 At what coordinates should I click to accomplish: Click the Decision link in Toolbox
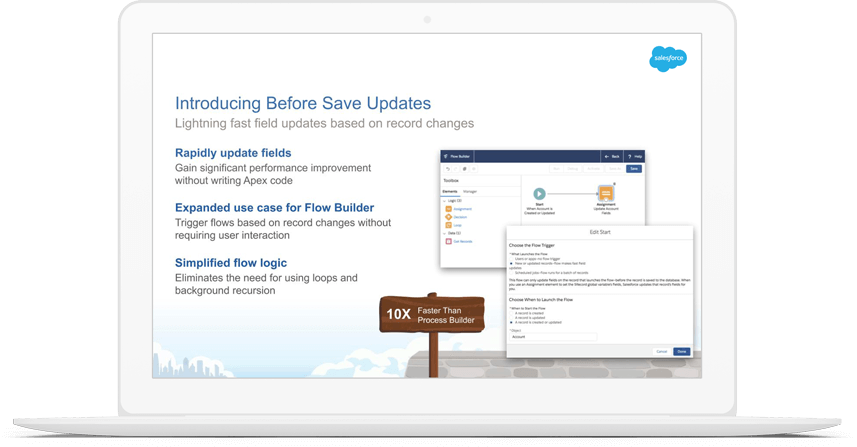point(460,217)
